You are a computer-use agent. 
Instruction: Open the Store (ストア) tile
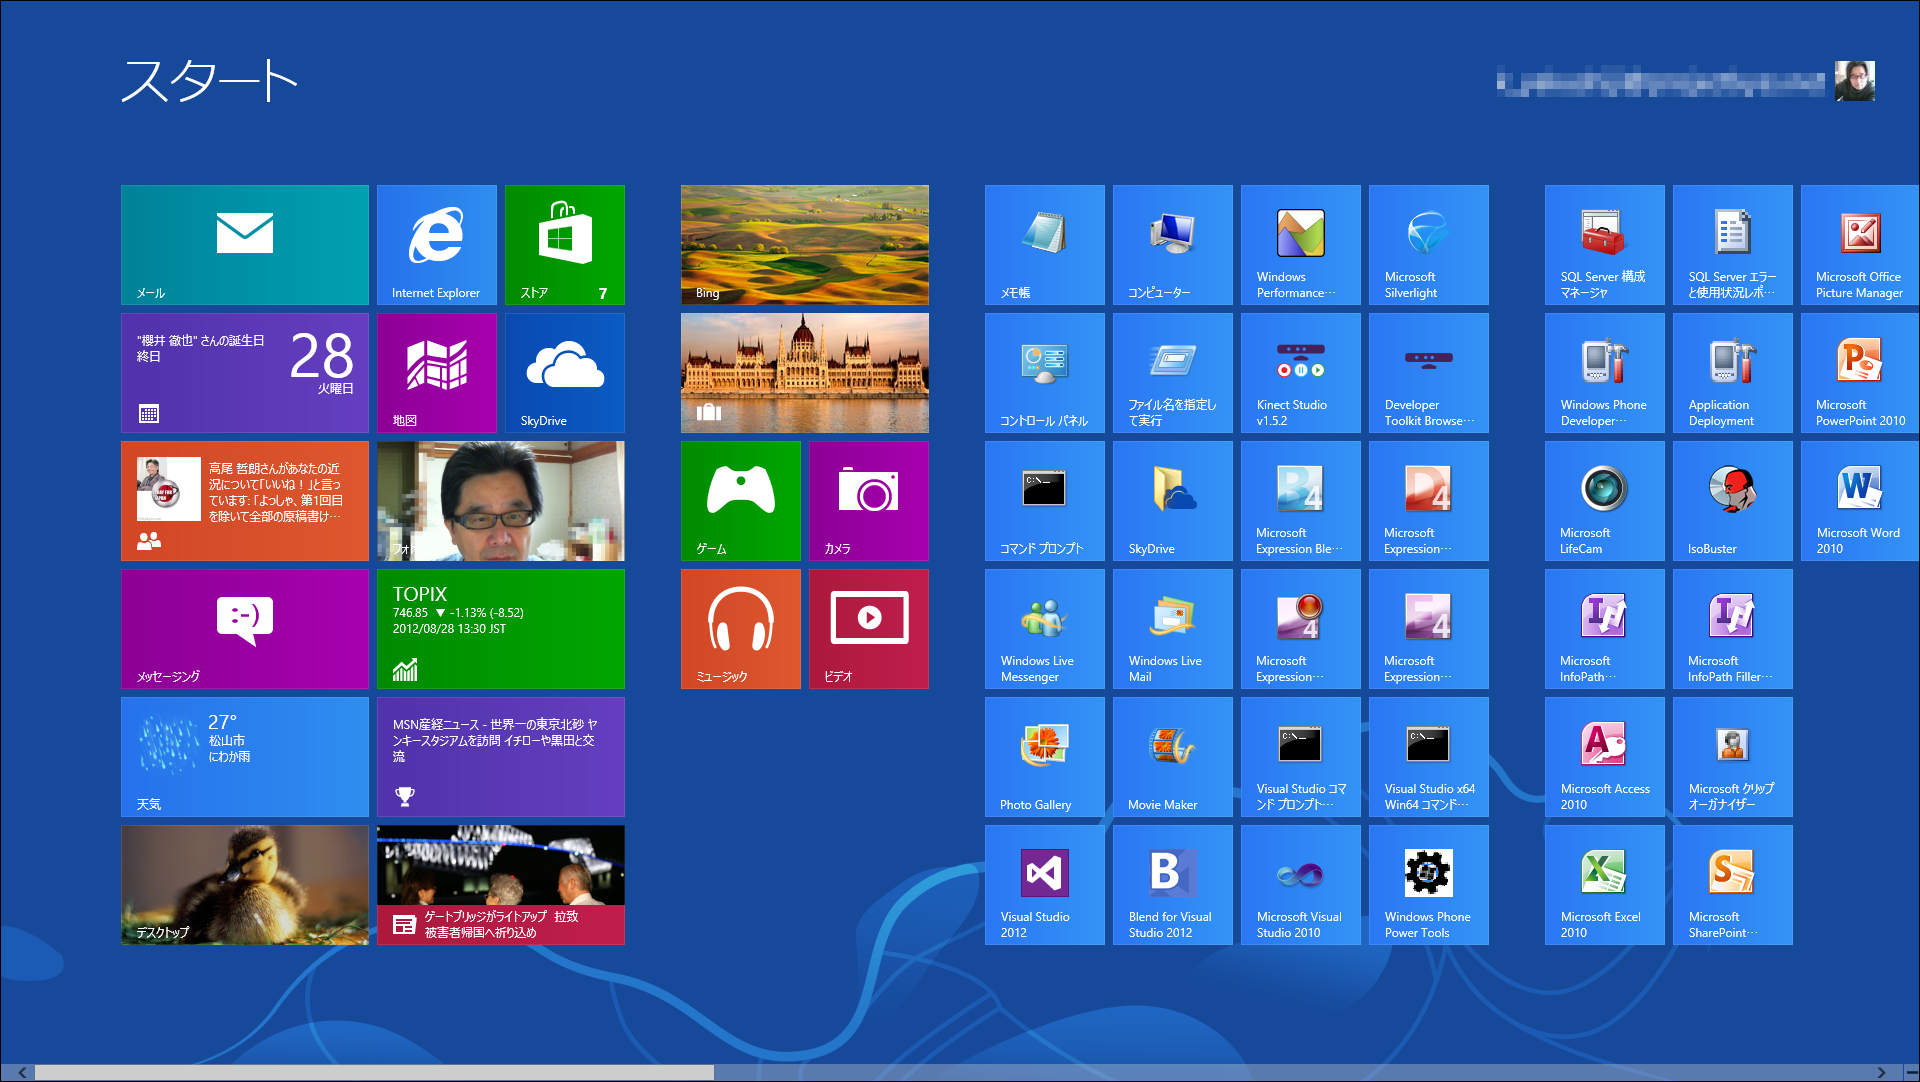[565, 245]
